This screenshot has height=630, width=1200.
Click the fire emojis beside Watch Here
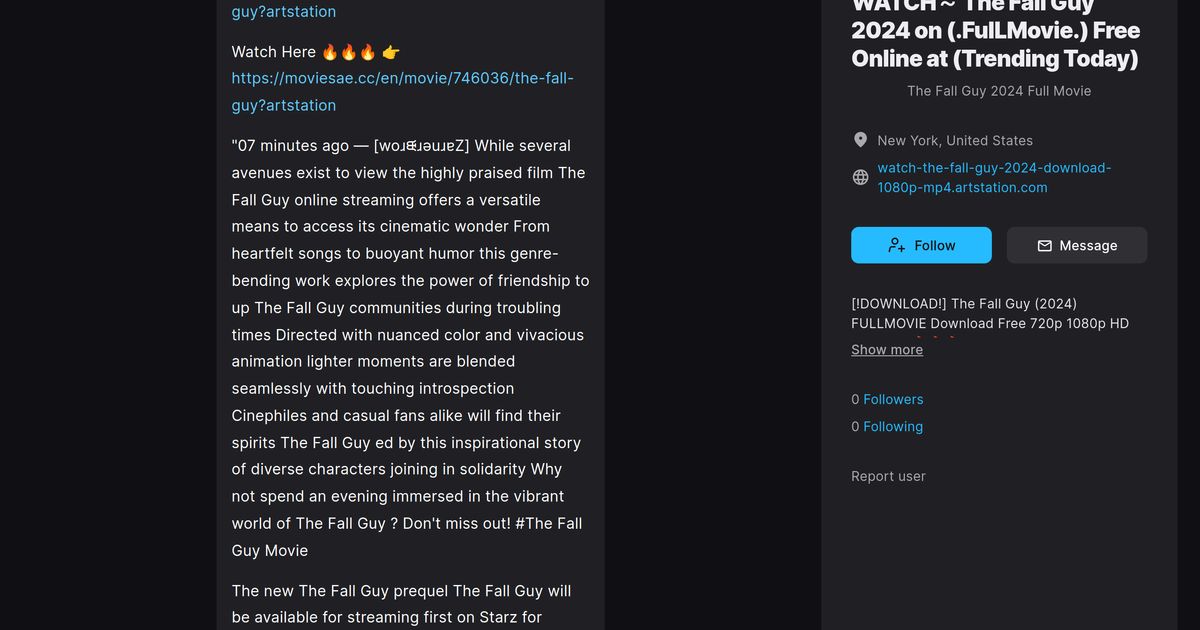349,51
